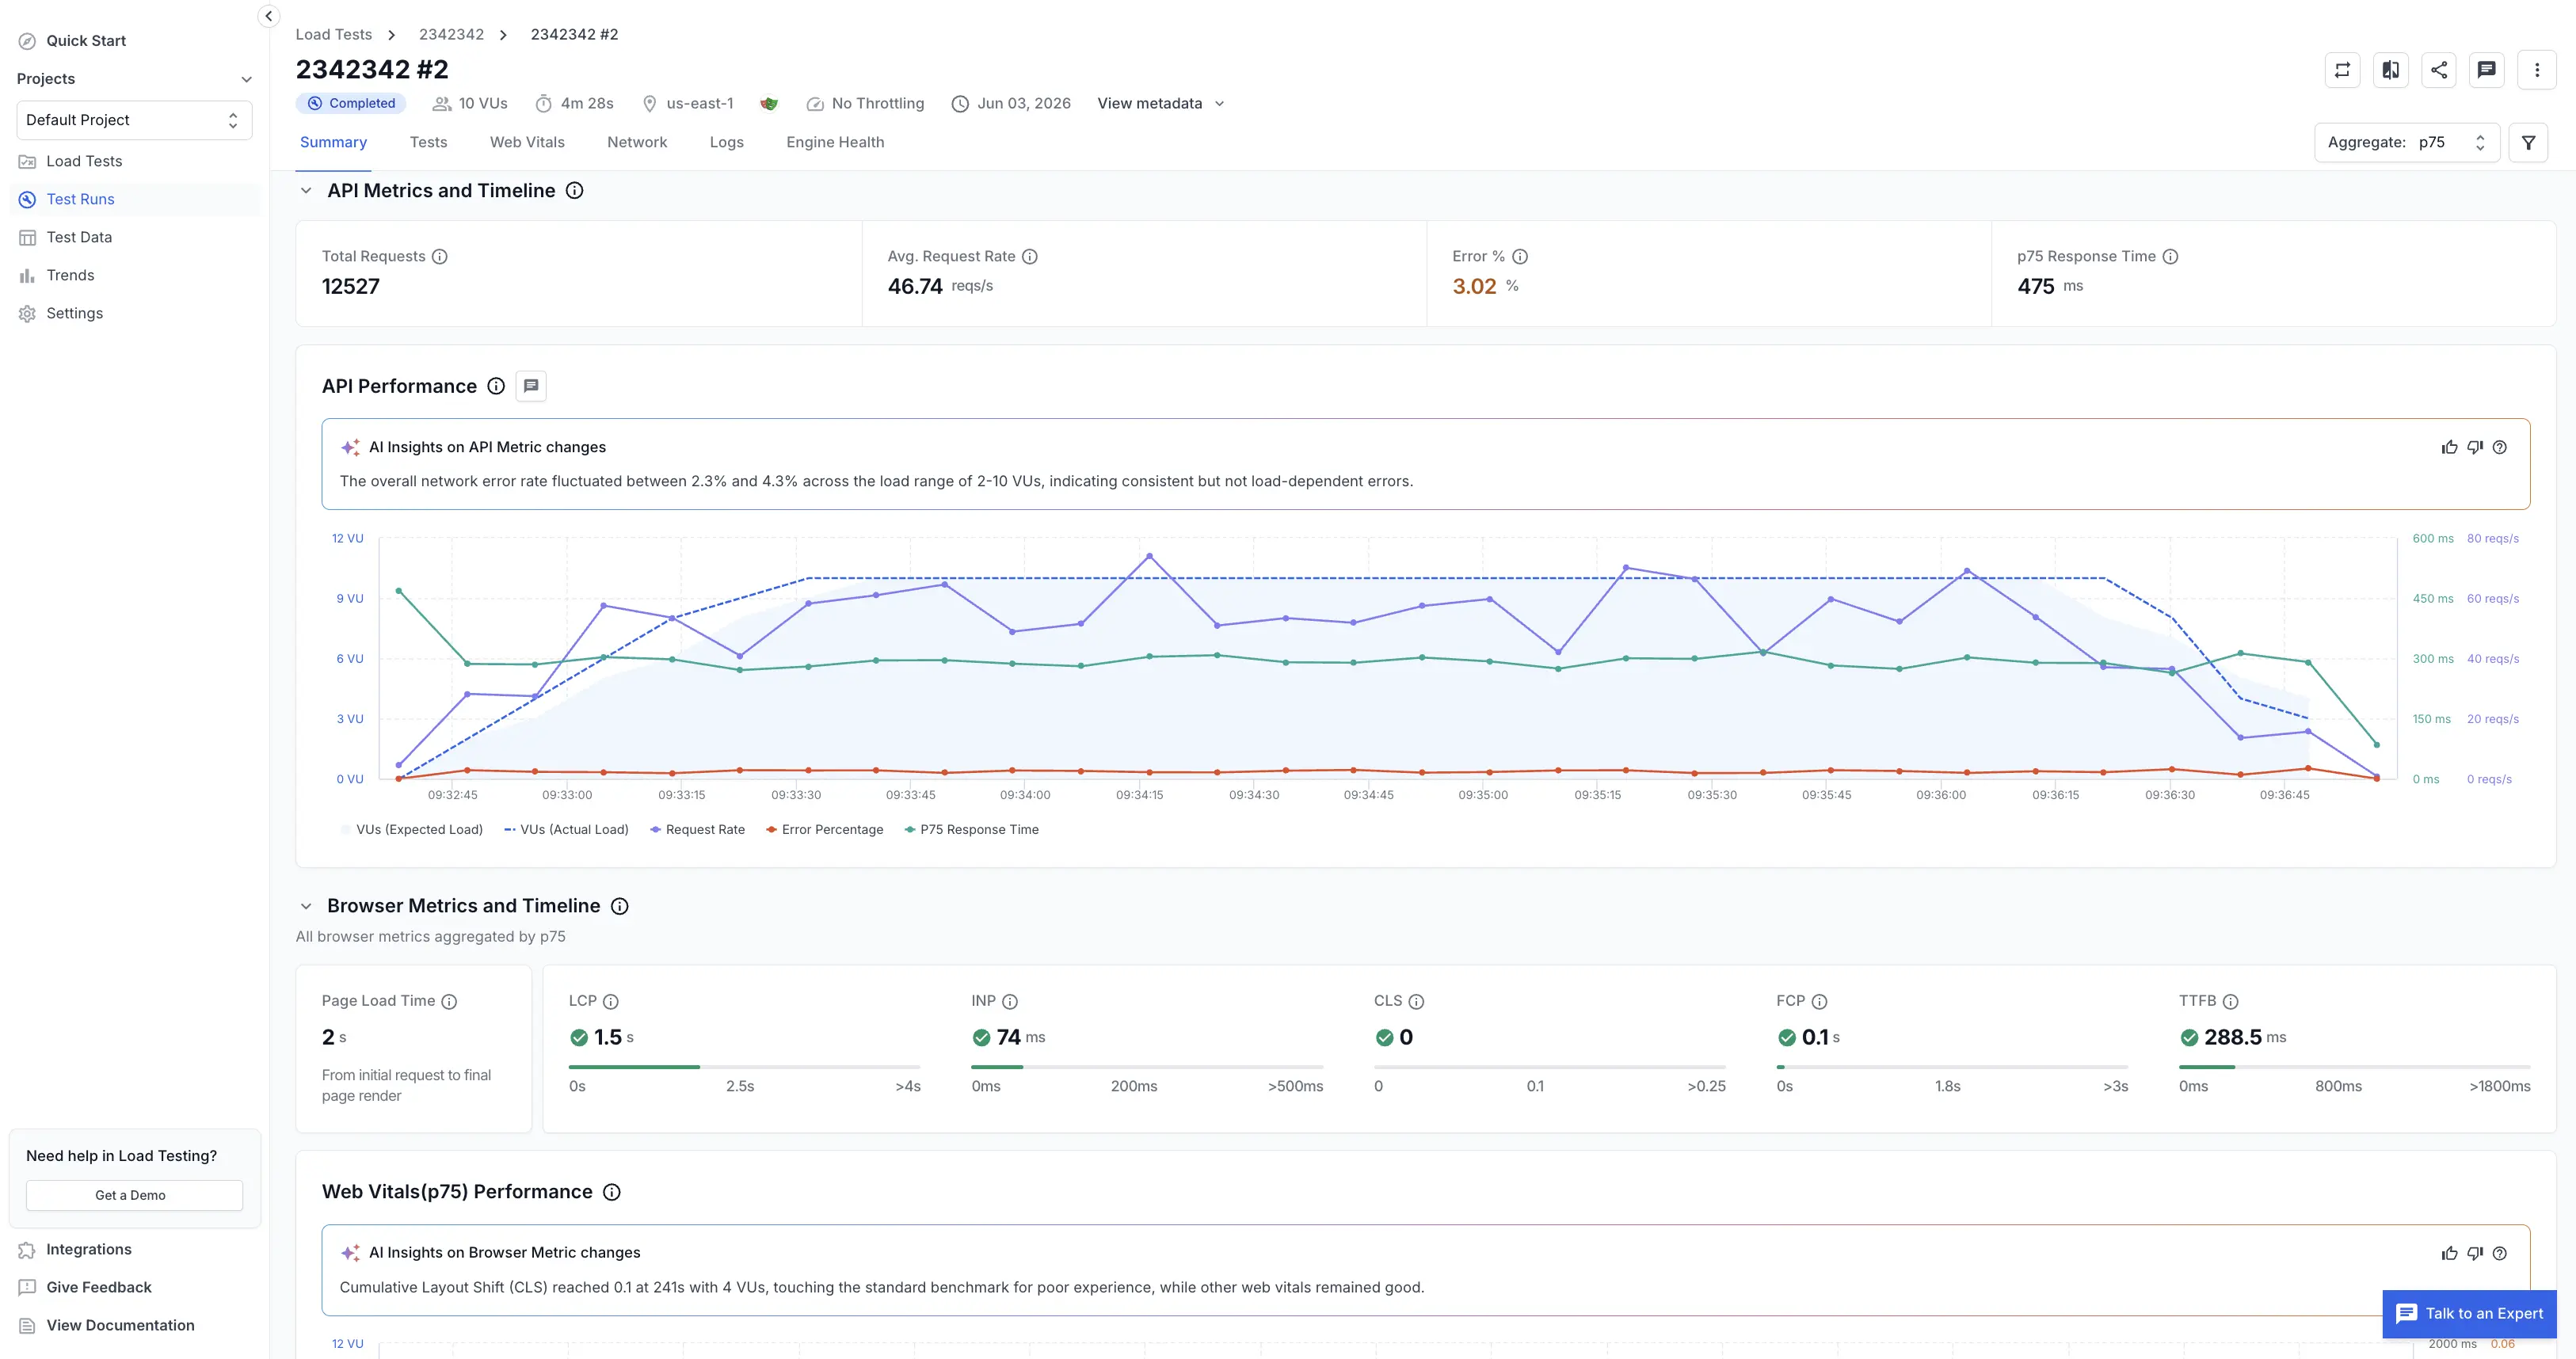Open Test Runs in sidebar

tap(134, 199)
